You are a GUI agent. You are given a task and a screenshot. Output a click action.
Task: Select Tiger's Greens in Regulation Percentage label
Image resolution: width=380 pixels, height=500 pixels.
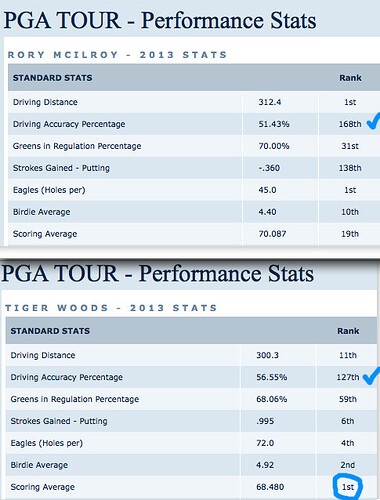click(75, 399)
